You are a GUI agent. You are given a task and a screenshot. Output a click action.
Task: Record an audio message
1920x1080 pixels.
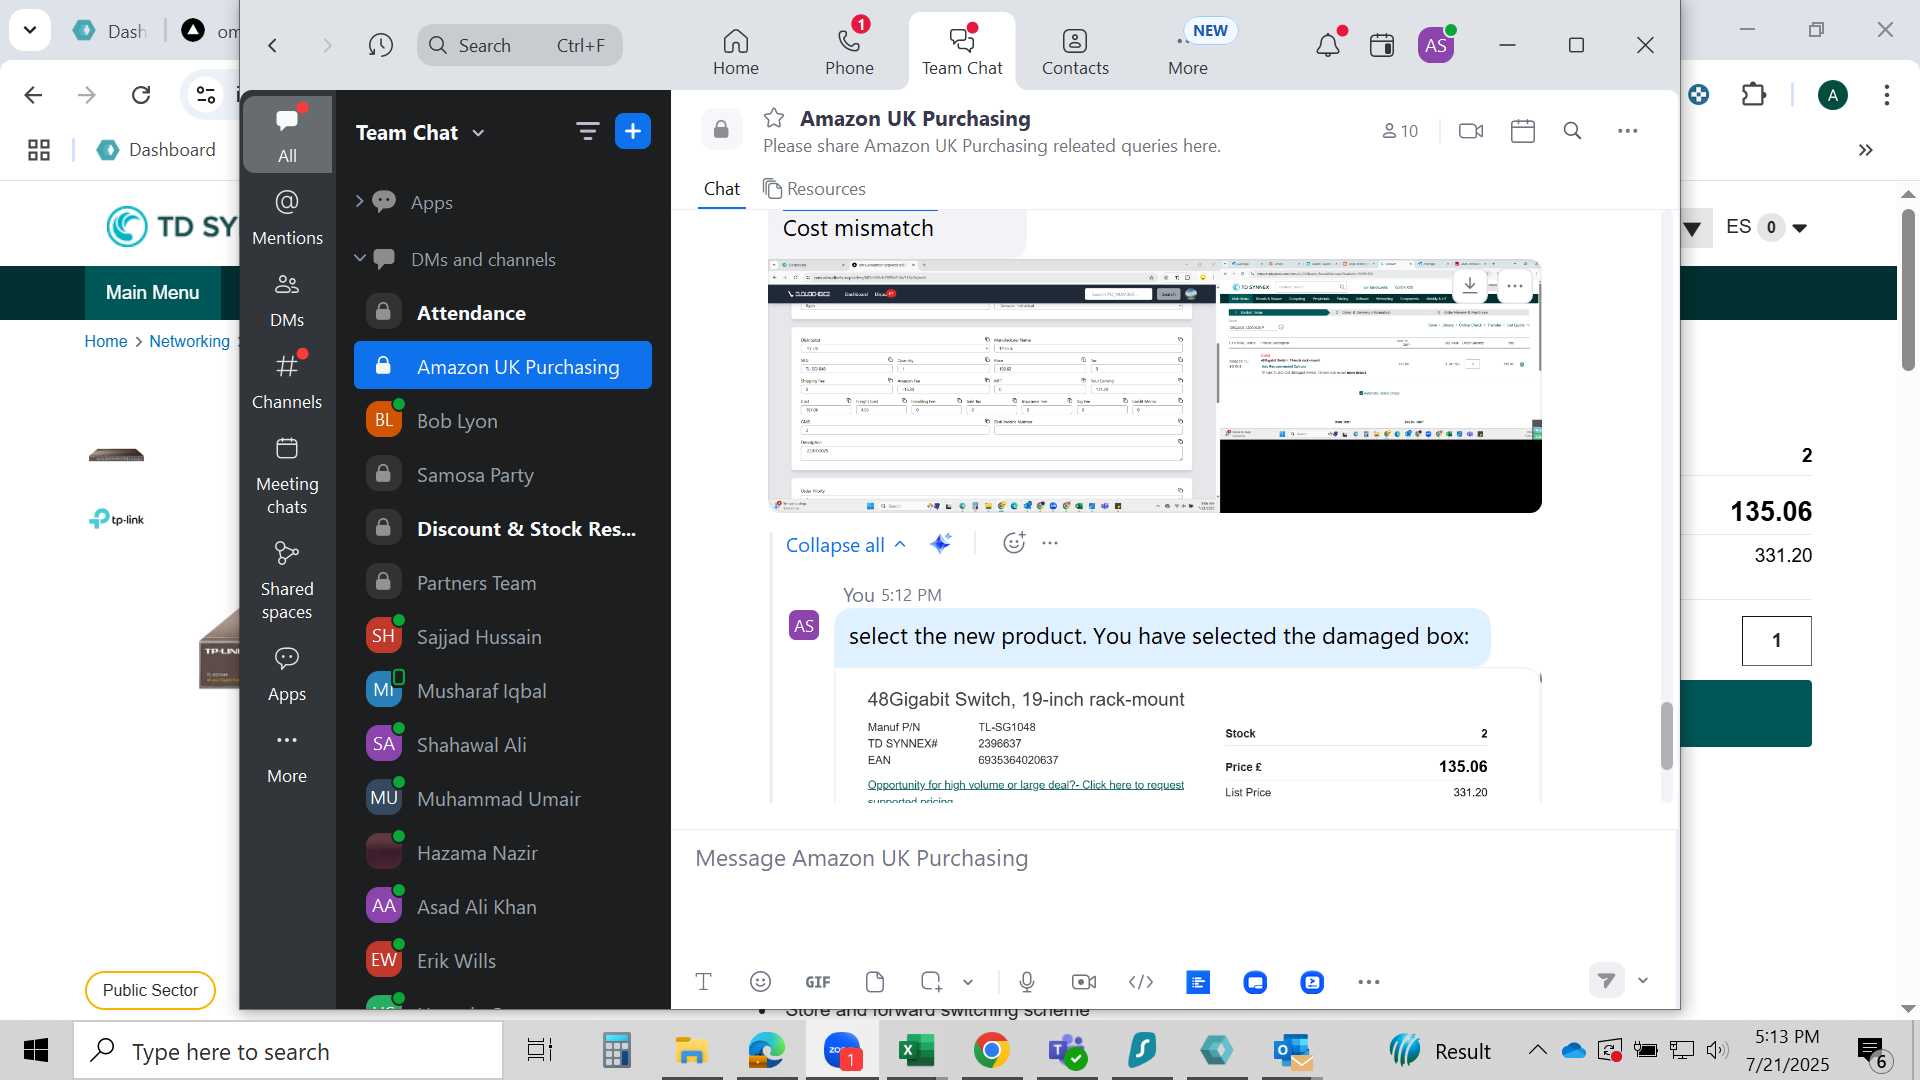click(1027, 982)
